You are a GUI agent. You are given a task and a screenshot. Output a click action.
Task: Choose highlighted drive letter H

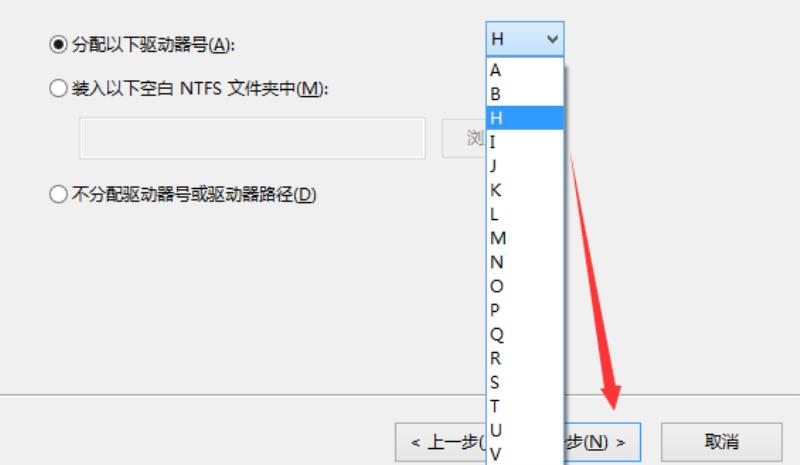pos(525,118)
